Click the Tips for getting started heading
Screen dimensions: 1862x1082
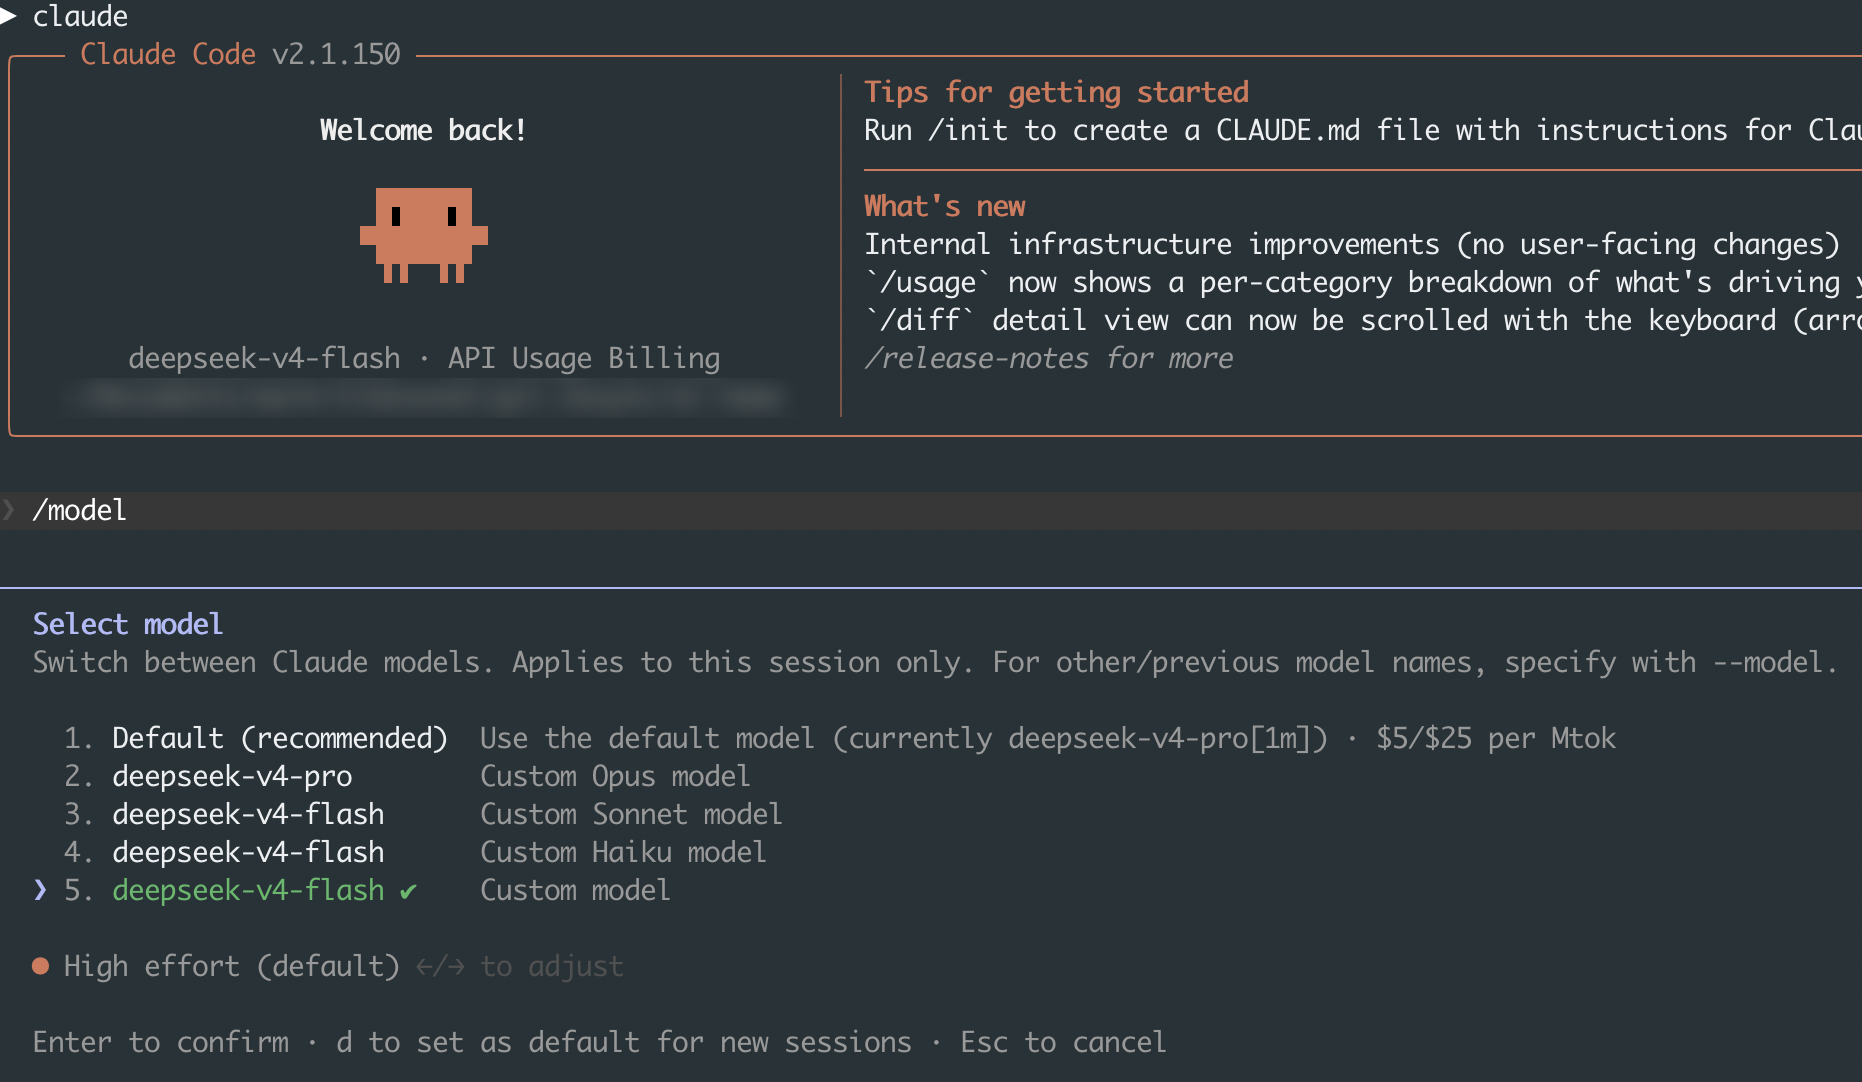tap(1057, 92)
